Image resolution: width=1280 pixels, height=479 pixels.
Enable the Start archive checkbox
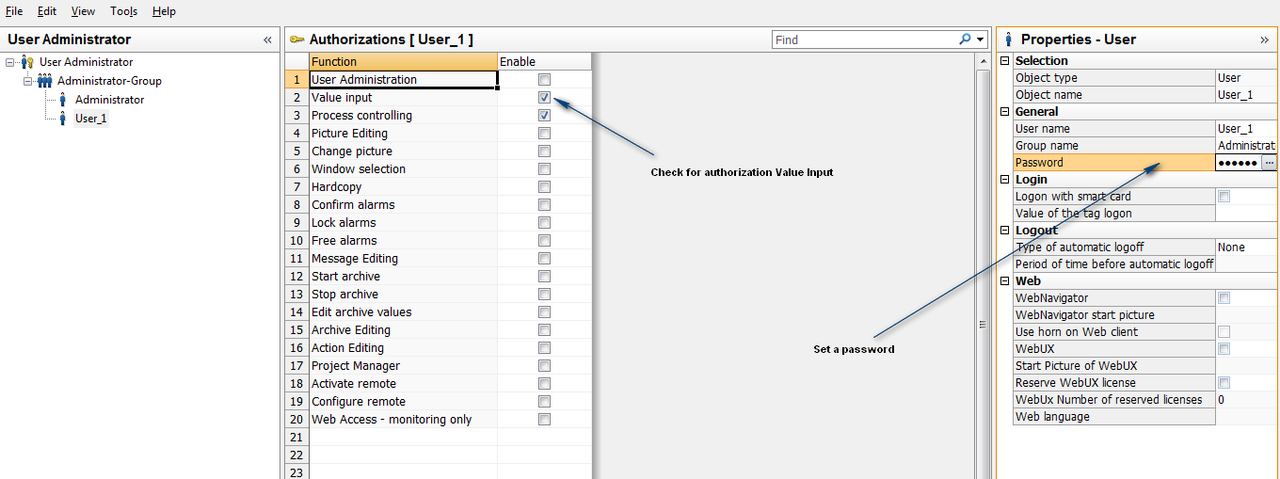click(x=544, y=277)
